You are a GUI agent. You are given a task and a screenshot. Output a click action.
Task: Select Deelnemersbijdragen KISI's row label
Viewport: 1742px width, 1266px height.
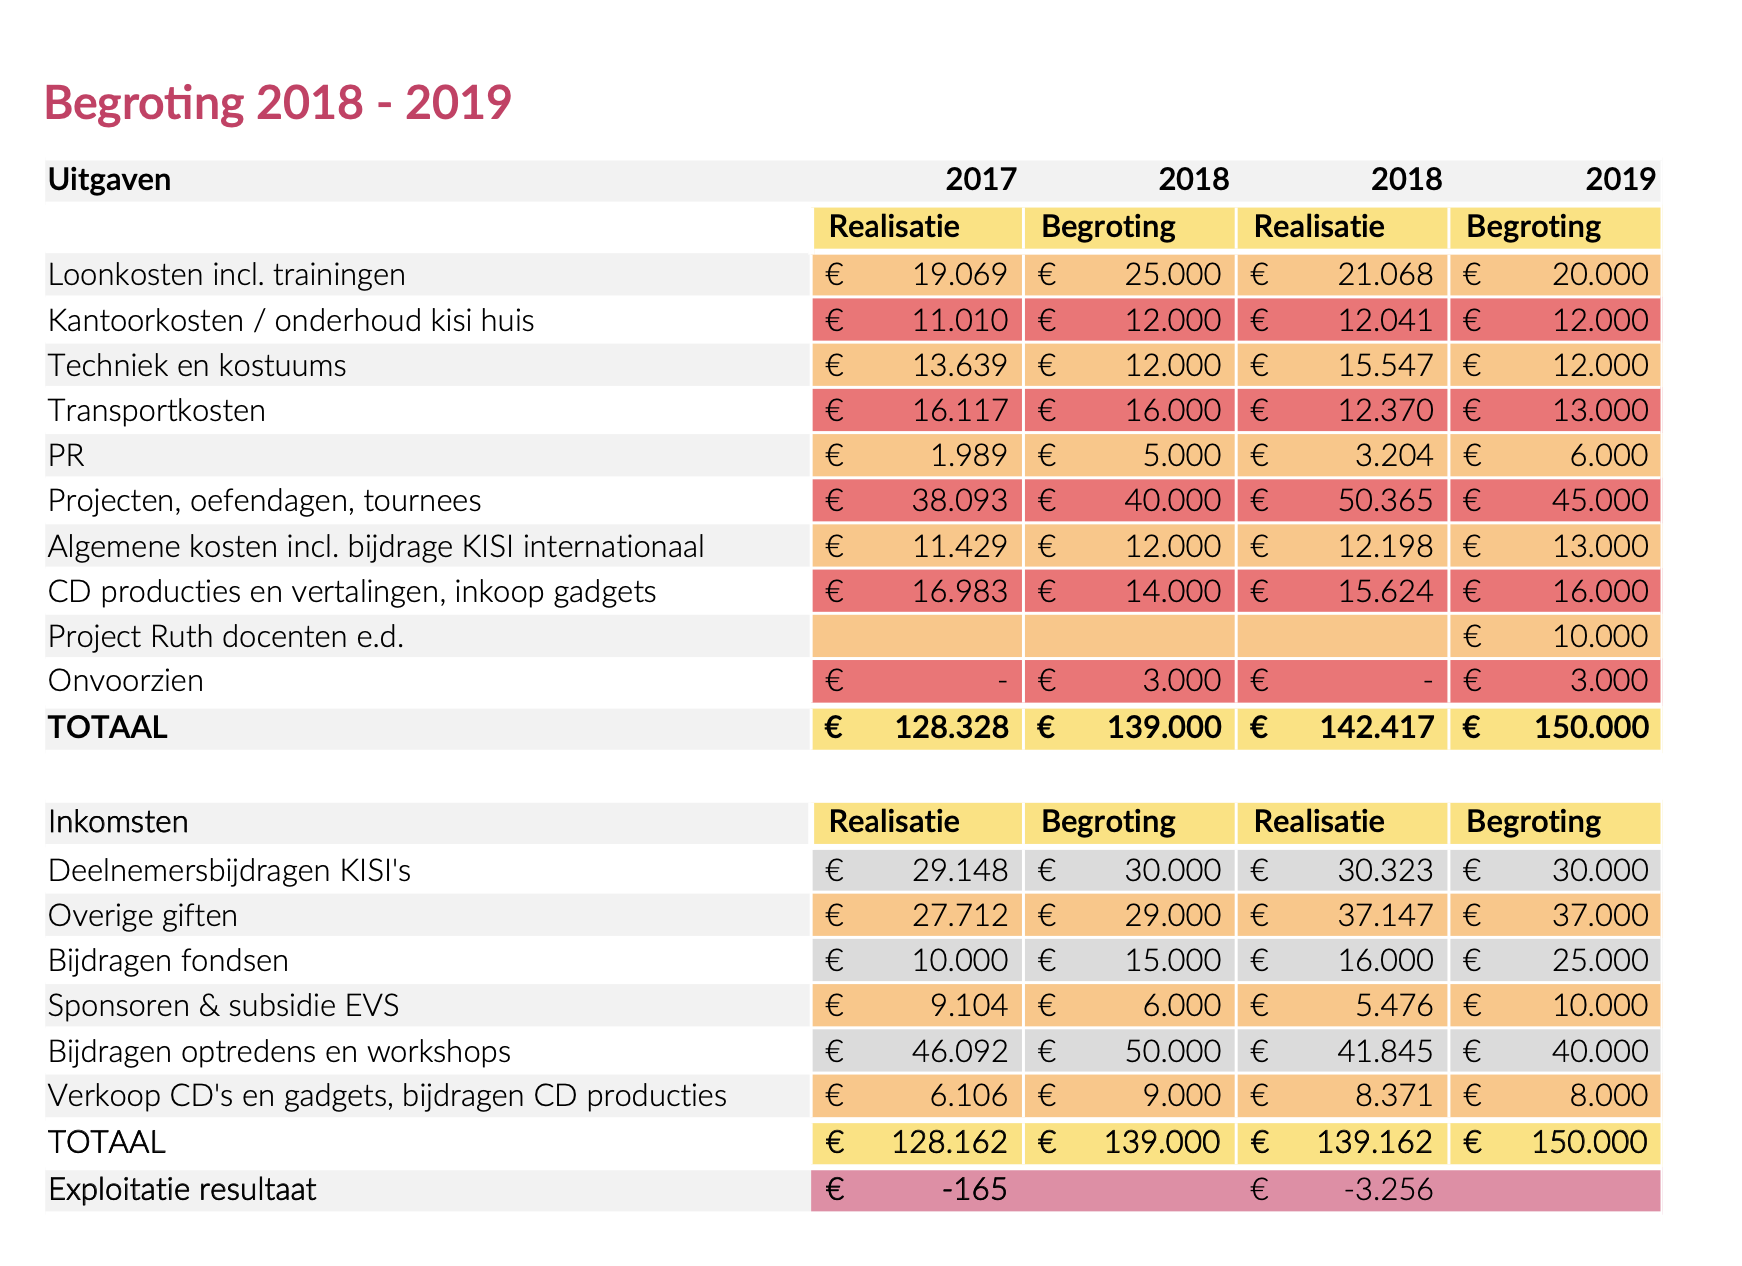pyautogui.click(x=230, y=871)
